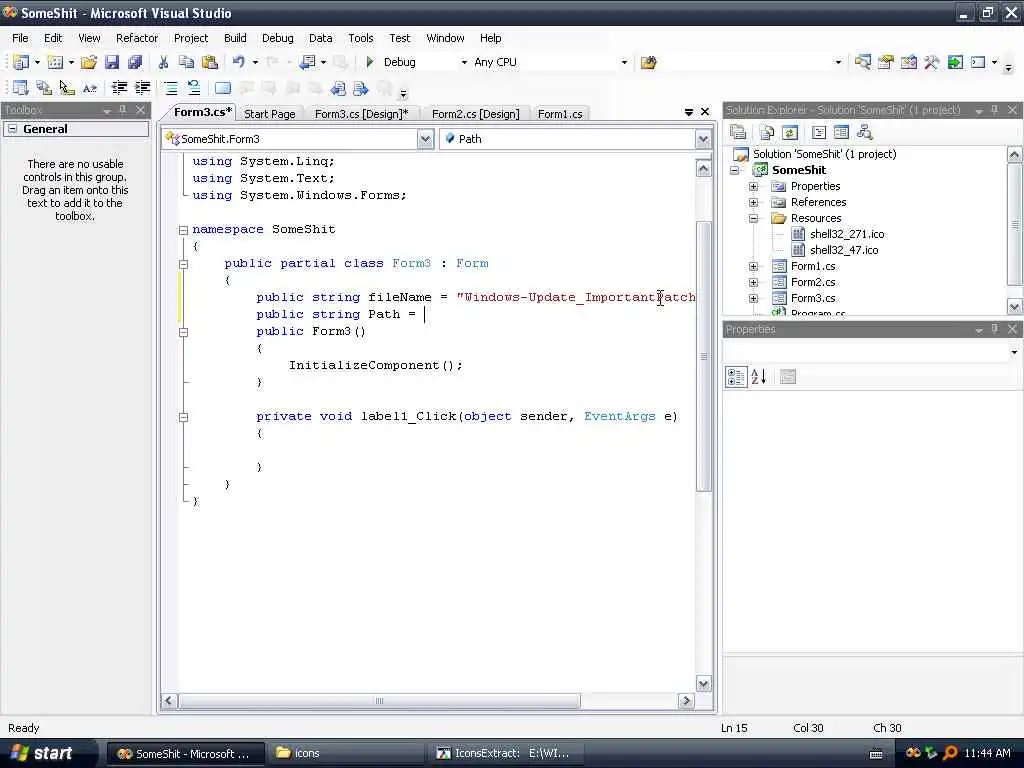Click the Command Window toolbar icon

[x=978, y=62]
